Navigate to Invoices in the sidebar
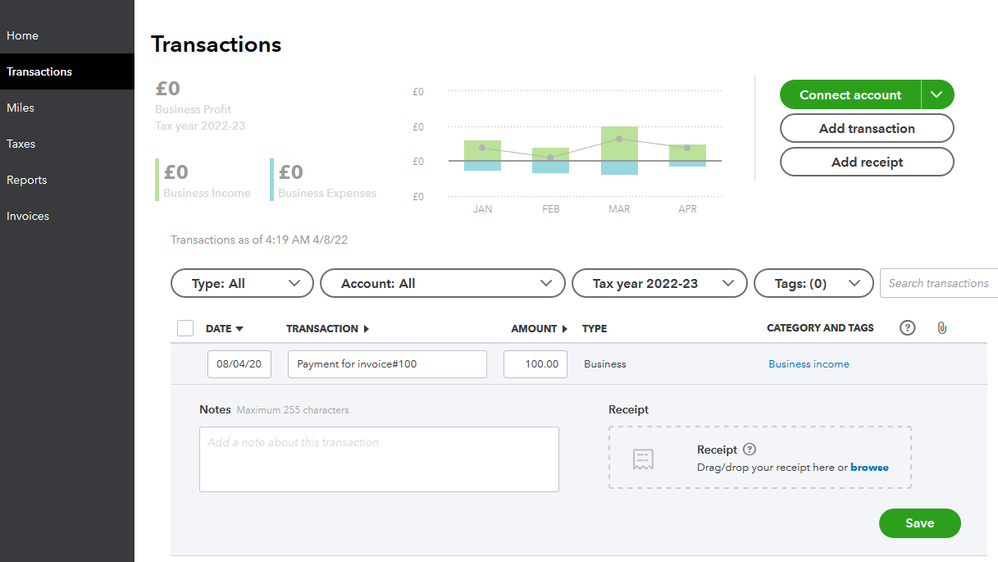 point(28,216)
